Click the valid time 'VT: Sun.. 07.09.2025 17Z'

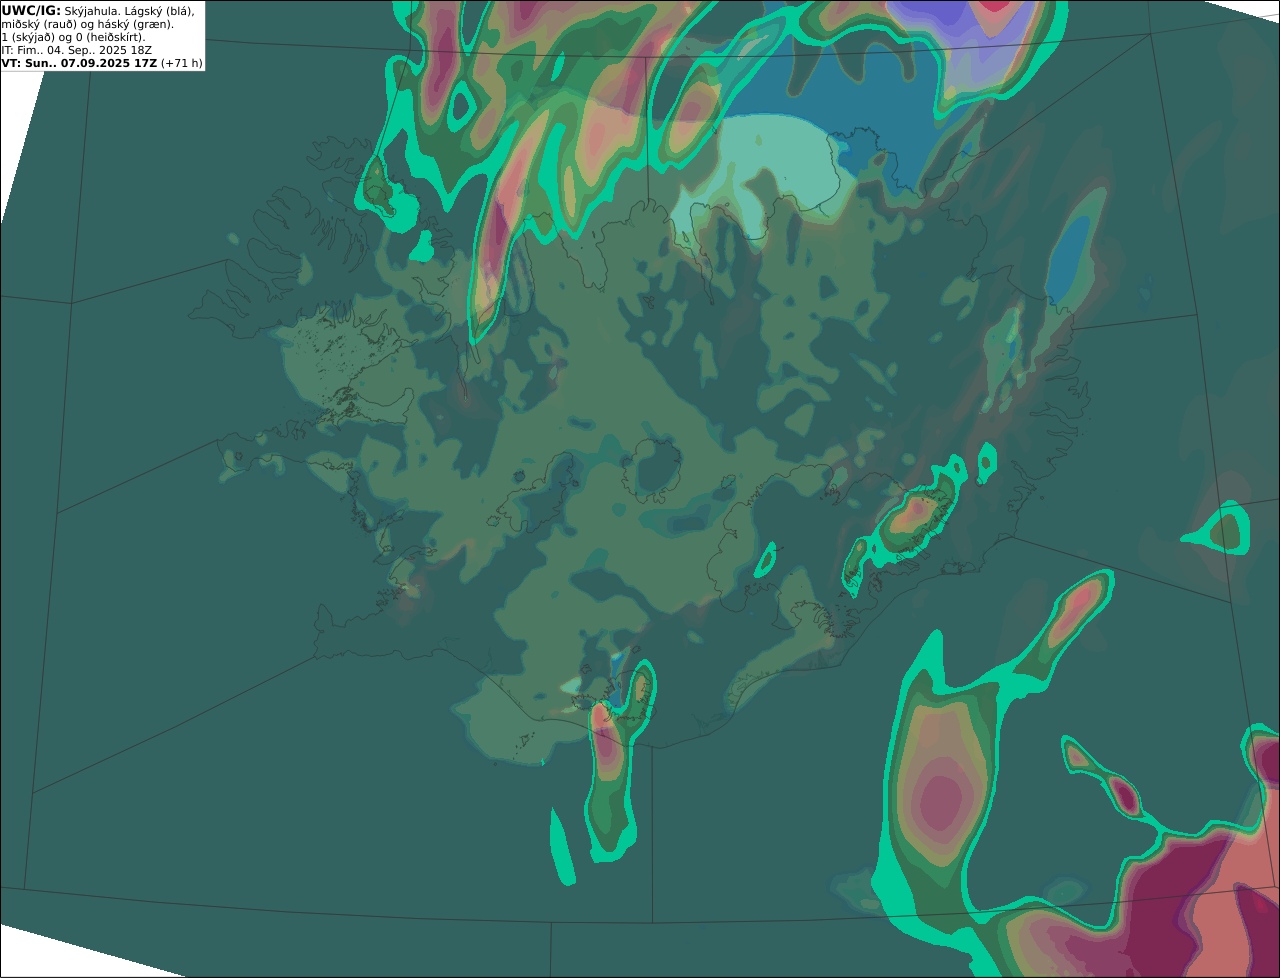pos(79,63)
